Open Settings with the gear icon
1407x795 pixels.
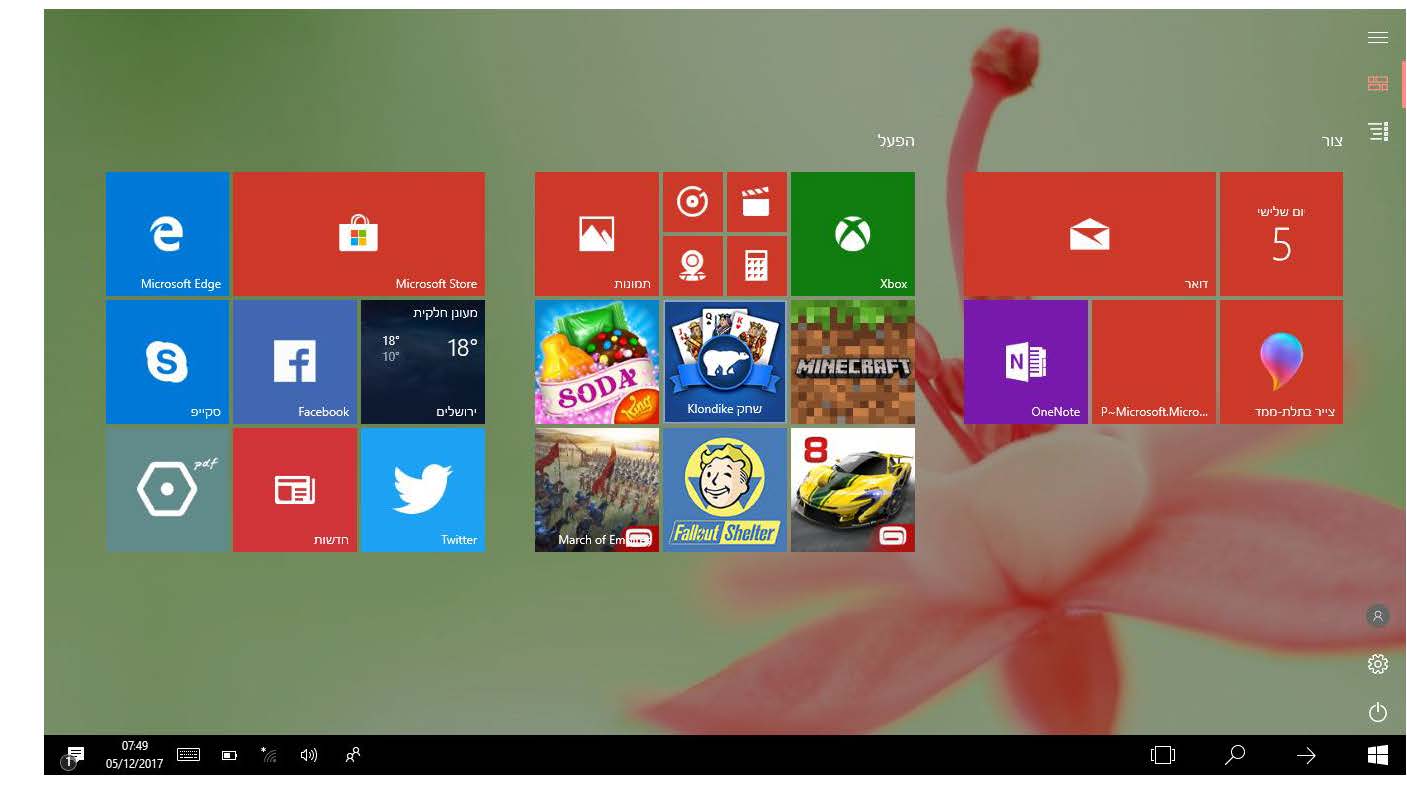(1378, 664)
